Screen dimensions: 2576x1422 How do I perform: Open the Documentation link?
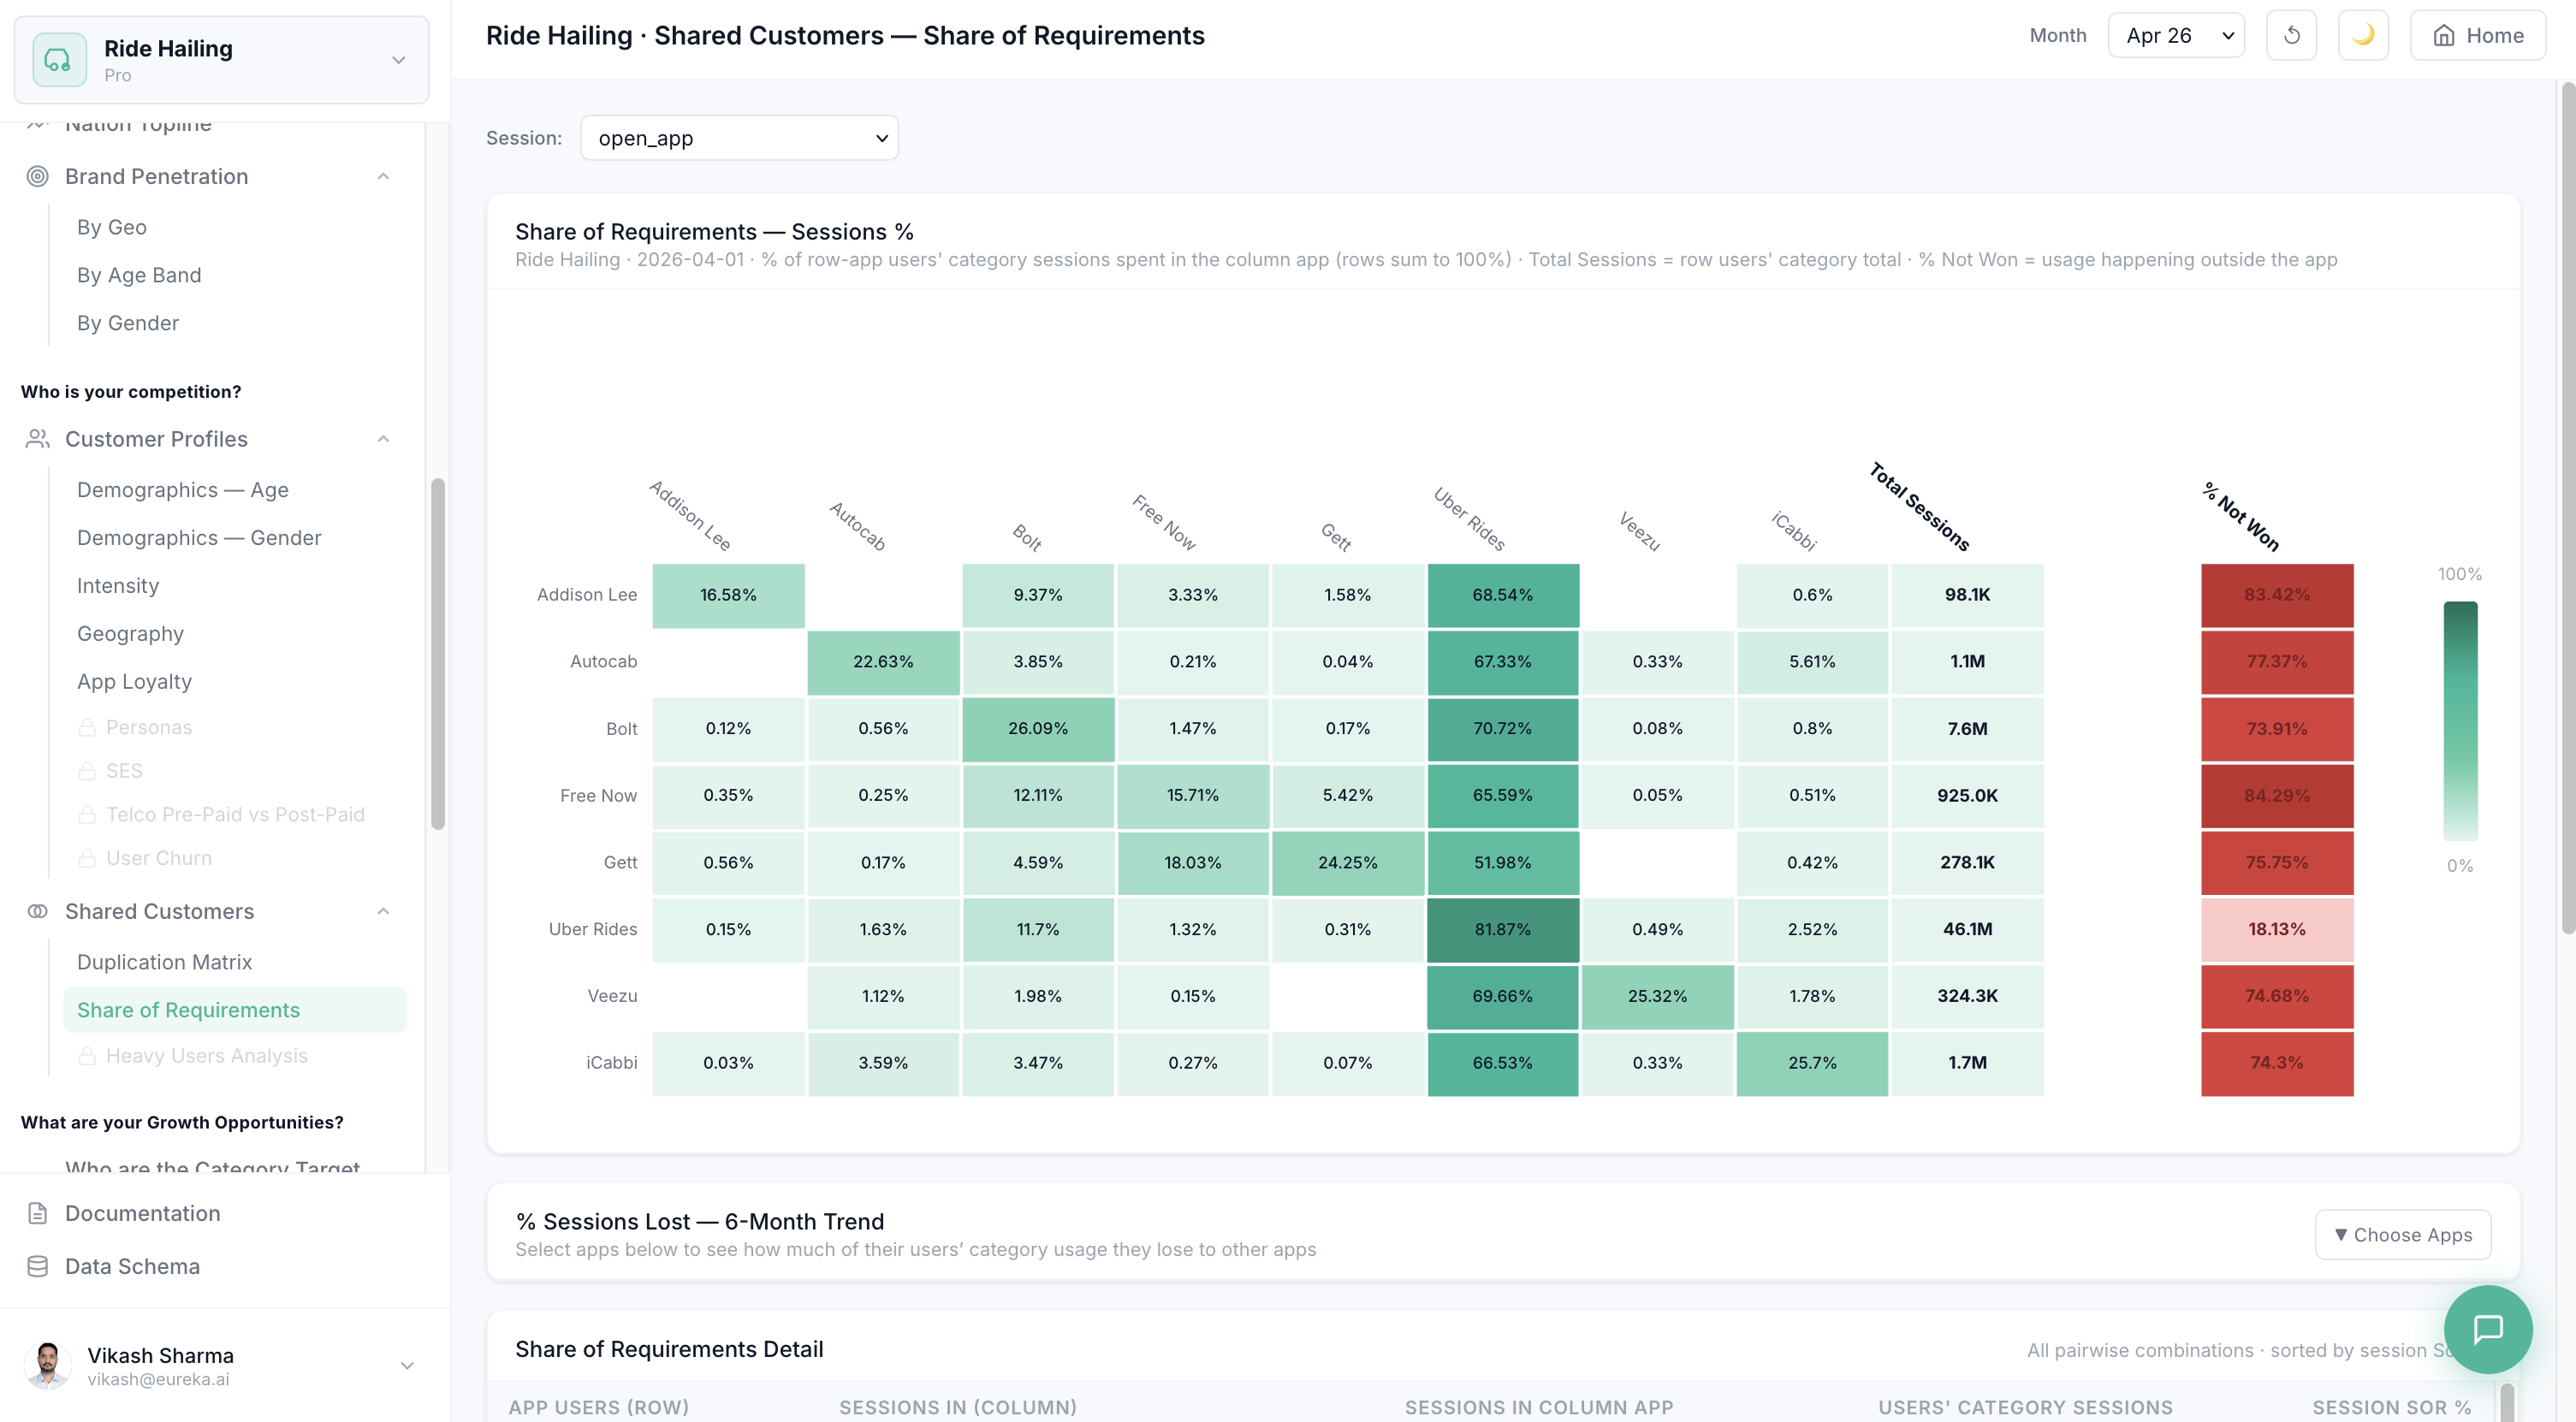point(142,1213)
